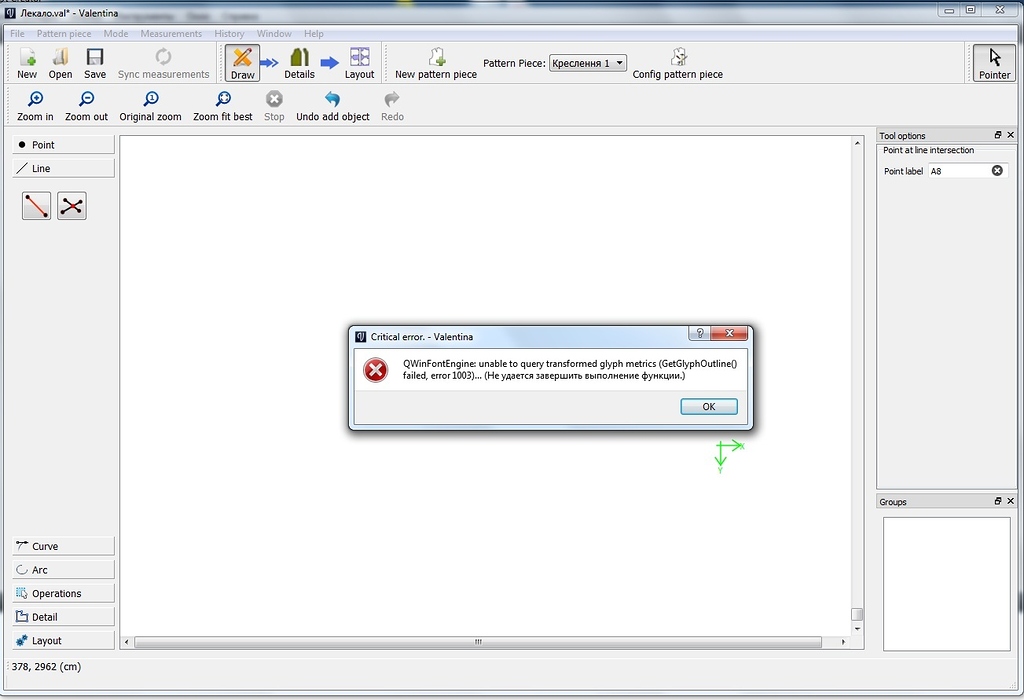Save the pattern using the Save icon

tap(94, 62)
